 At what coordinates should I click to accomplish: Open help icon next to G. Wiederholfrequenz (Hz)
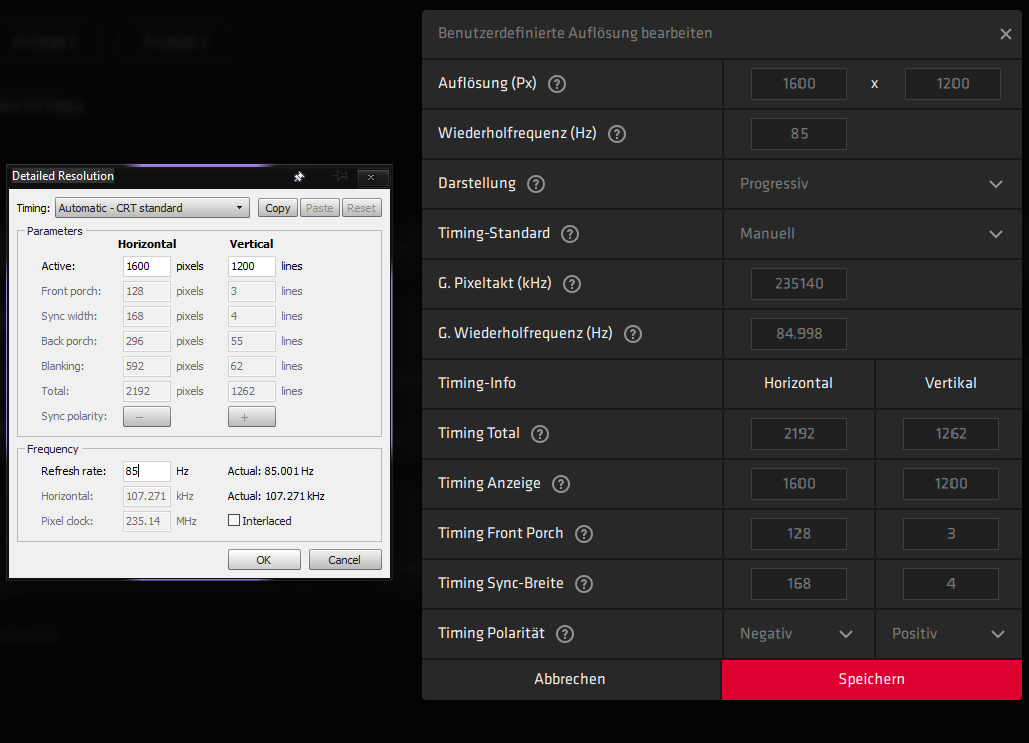pos(633,334)
